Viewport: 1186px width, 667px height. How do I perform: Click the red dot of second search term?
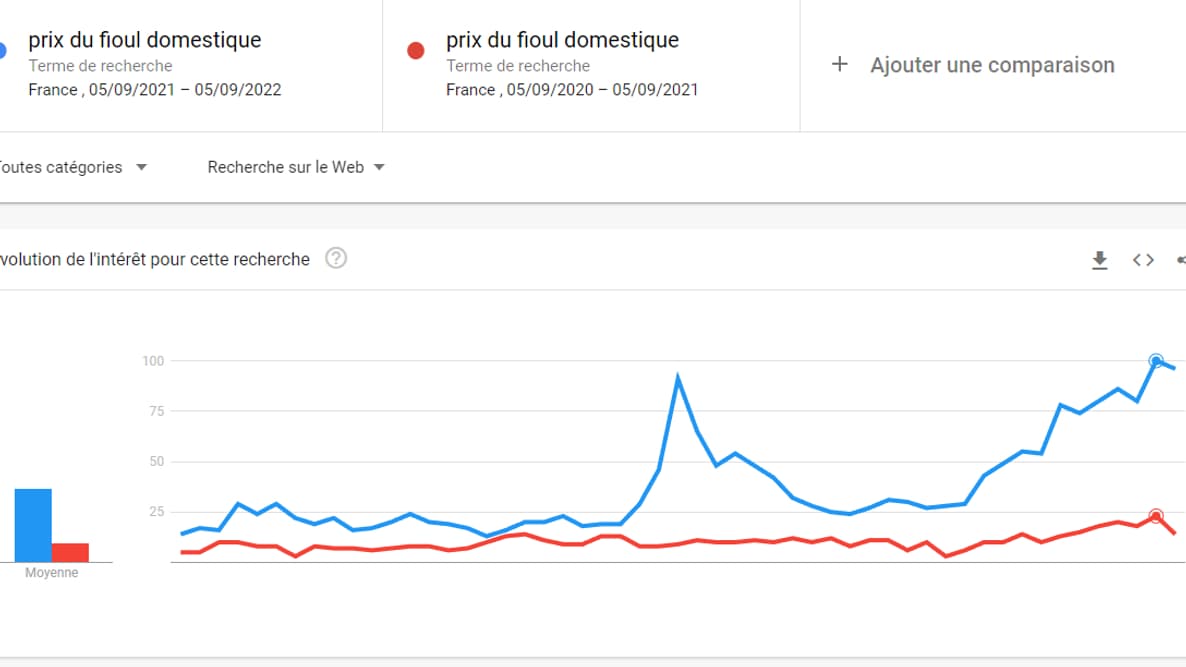pyautogui.click(x=416, y=49)
